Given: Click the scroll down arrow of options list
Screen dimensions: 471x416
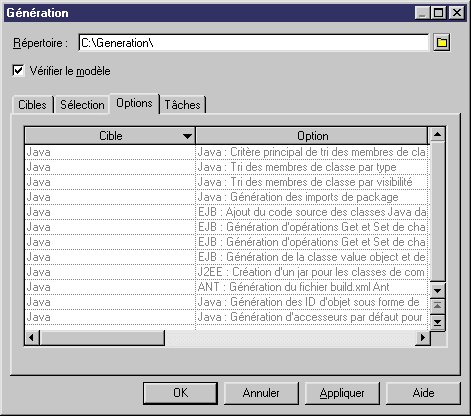Looking at the screenshot, I should point(437,291).
